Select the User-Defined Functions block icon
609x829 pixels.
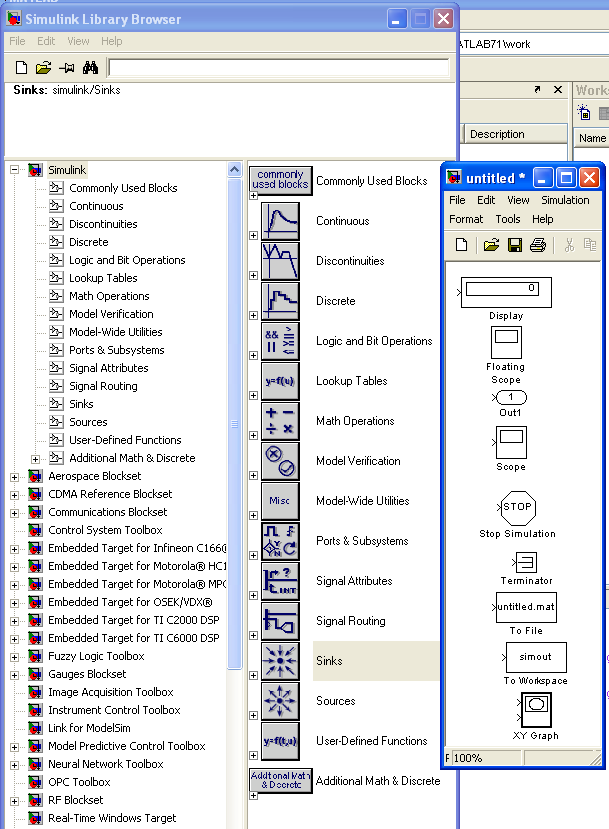280,741
